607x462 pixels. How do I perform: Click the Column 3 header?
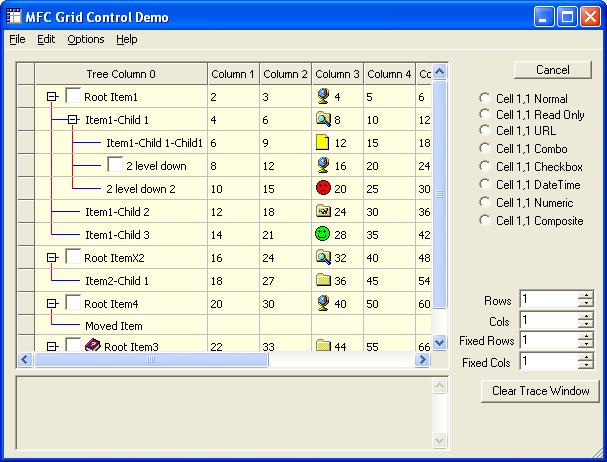click(x=337, y=74)
